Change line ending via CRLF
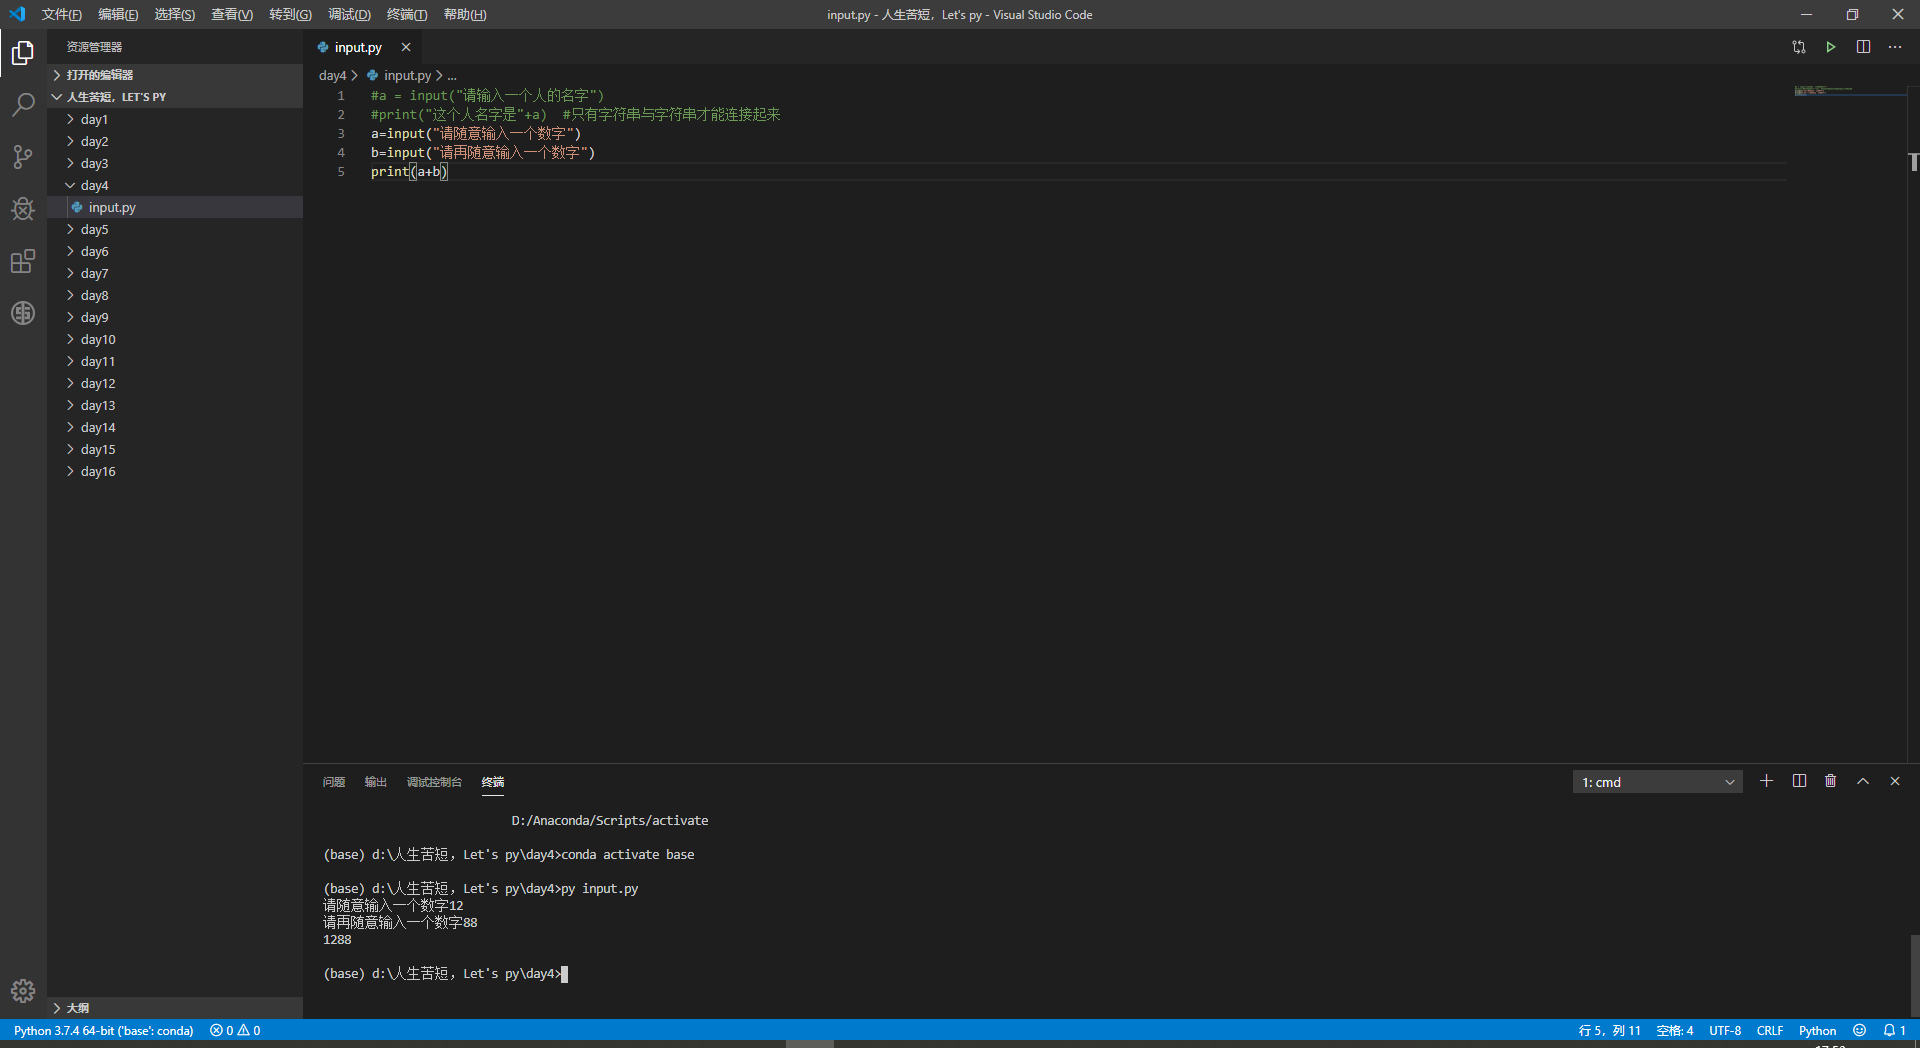This screenshot has height=1048, width=1920. tap(1770, 1030)
